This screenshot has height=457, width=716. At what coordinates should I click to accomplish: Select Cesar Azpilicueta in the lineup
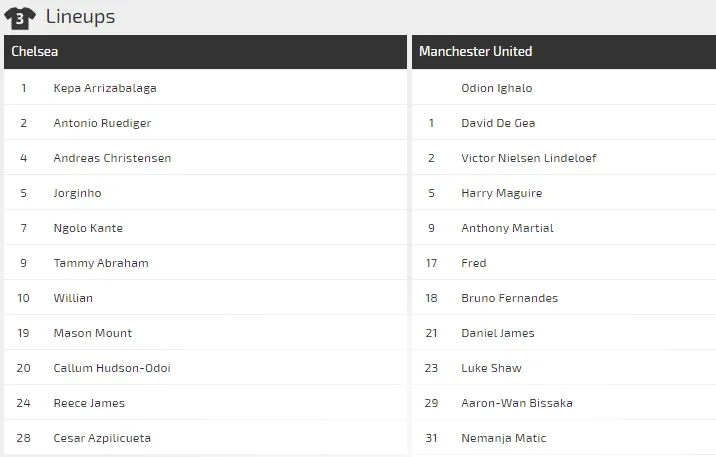tap(102, 438)
